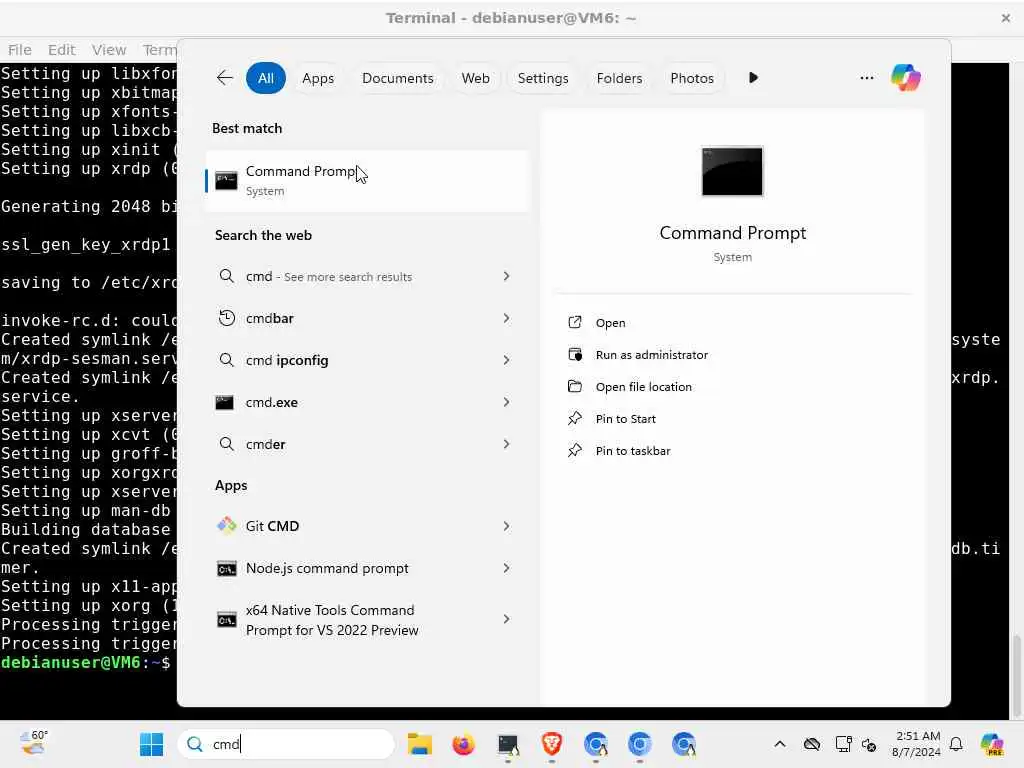Image resolution: width=1024 pixels, height=768 pixels.
Task: Click the Terminal window vertical scrollbar
Action: (x=1017, y=675)
